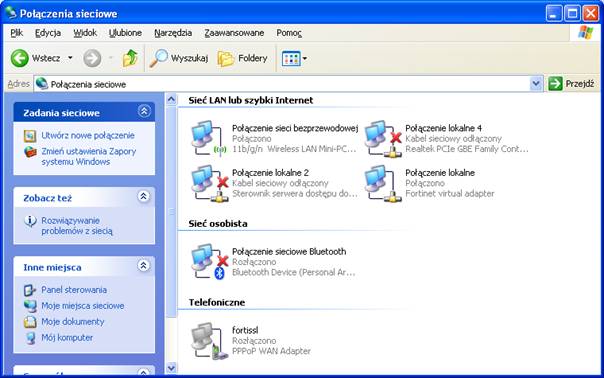The height and width of the screenshot is (378, 604).
Task: Click Utwórz nowe połączenie link
Action: 88,136
